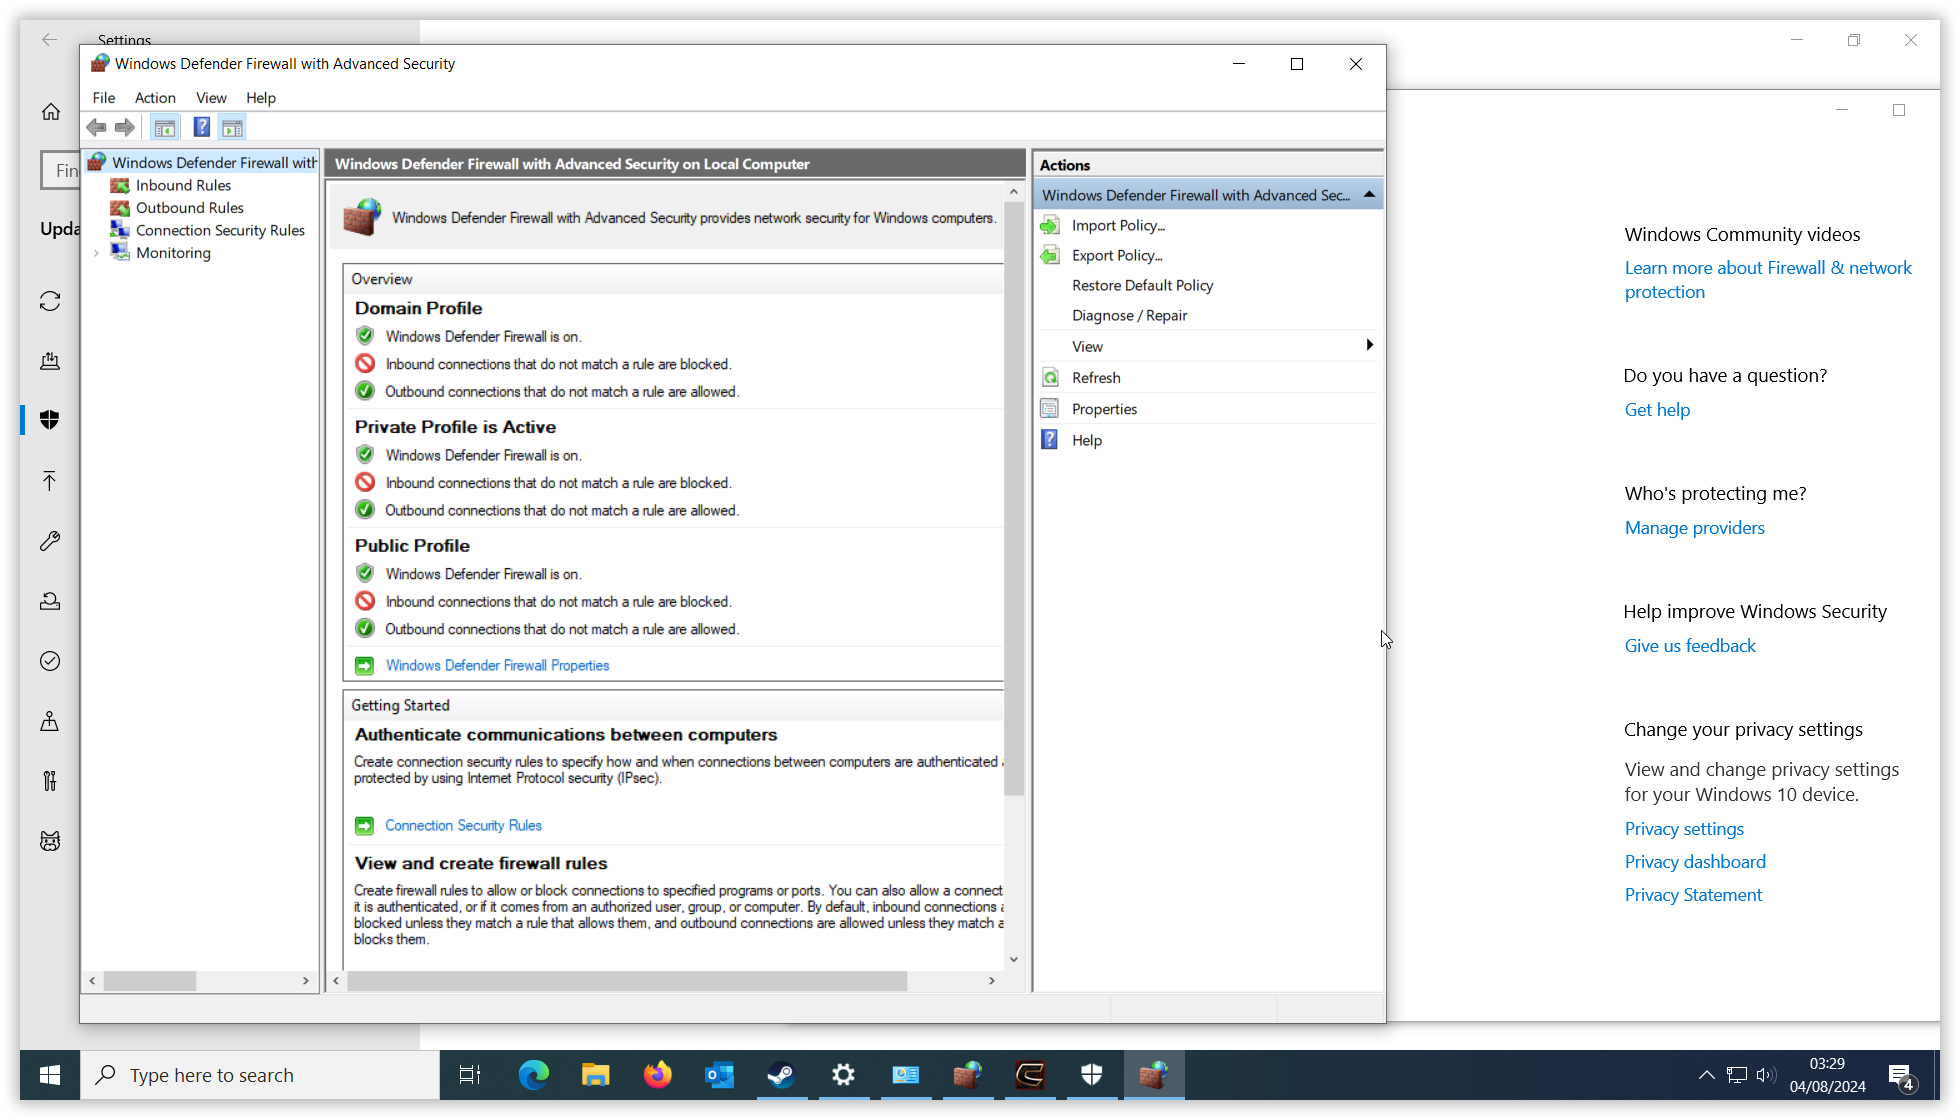Image resolution: width=1960 pixels, height=1120 pixels.
Task: Click Help in the Actions pane
Action: coord(1087,440)
